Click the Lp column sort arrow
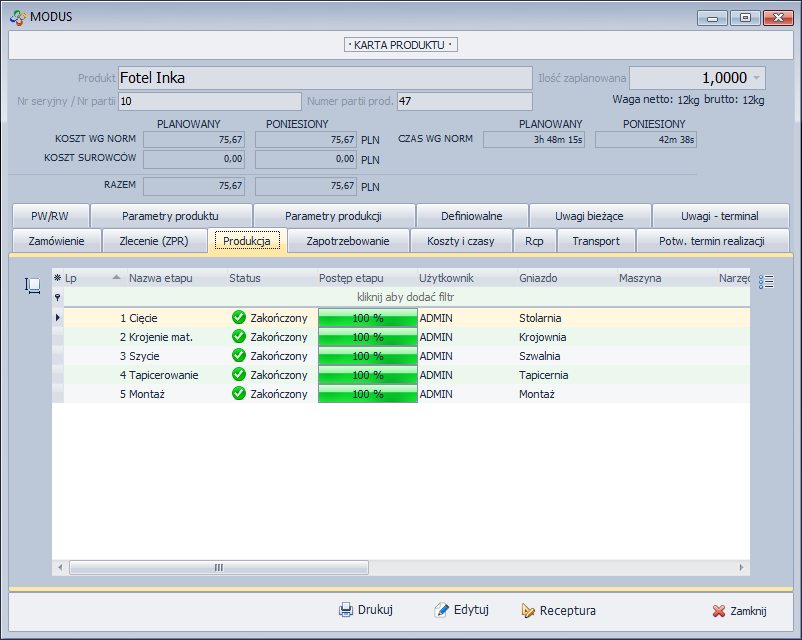This screenshot has width=802, height=640. [117, 278]
